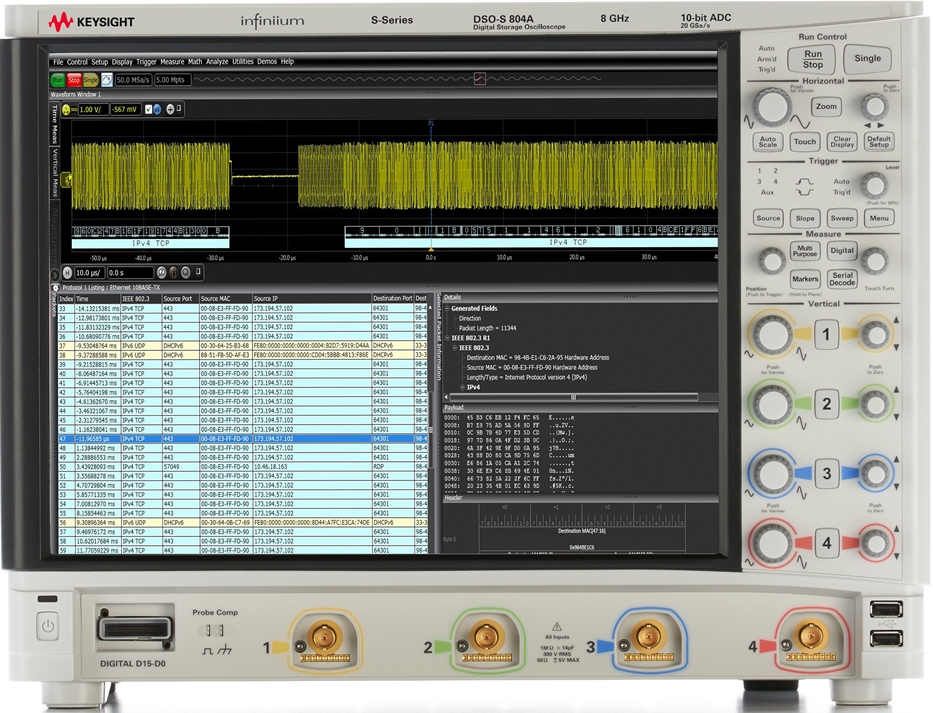Open the Vertical Meas side tab
This screenshot has height=713, width=933.
pyautogui.click(x=56, y=174)
